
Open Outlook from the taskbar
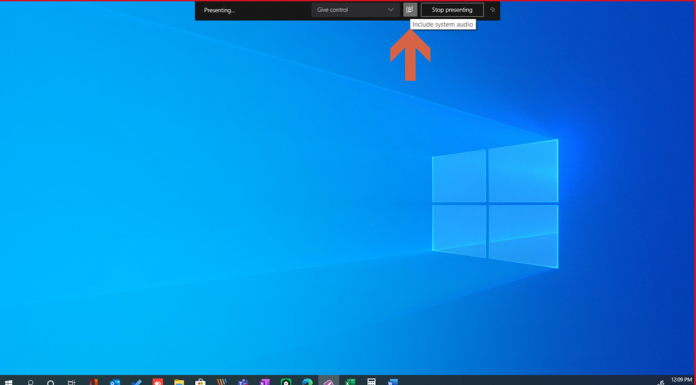click(115, 382)
